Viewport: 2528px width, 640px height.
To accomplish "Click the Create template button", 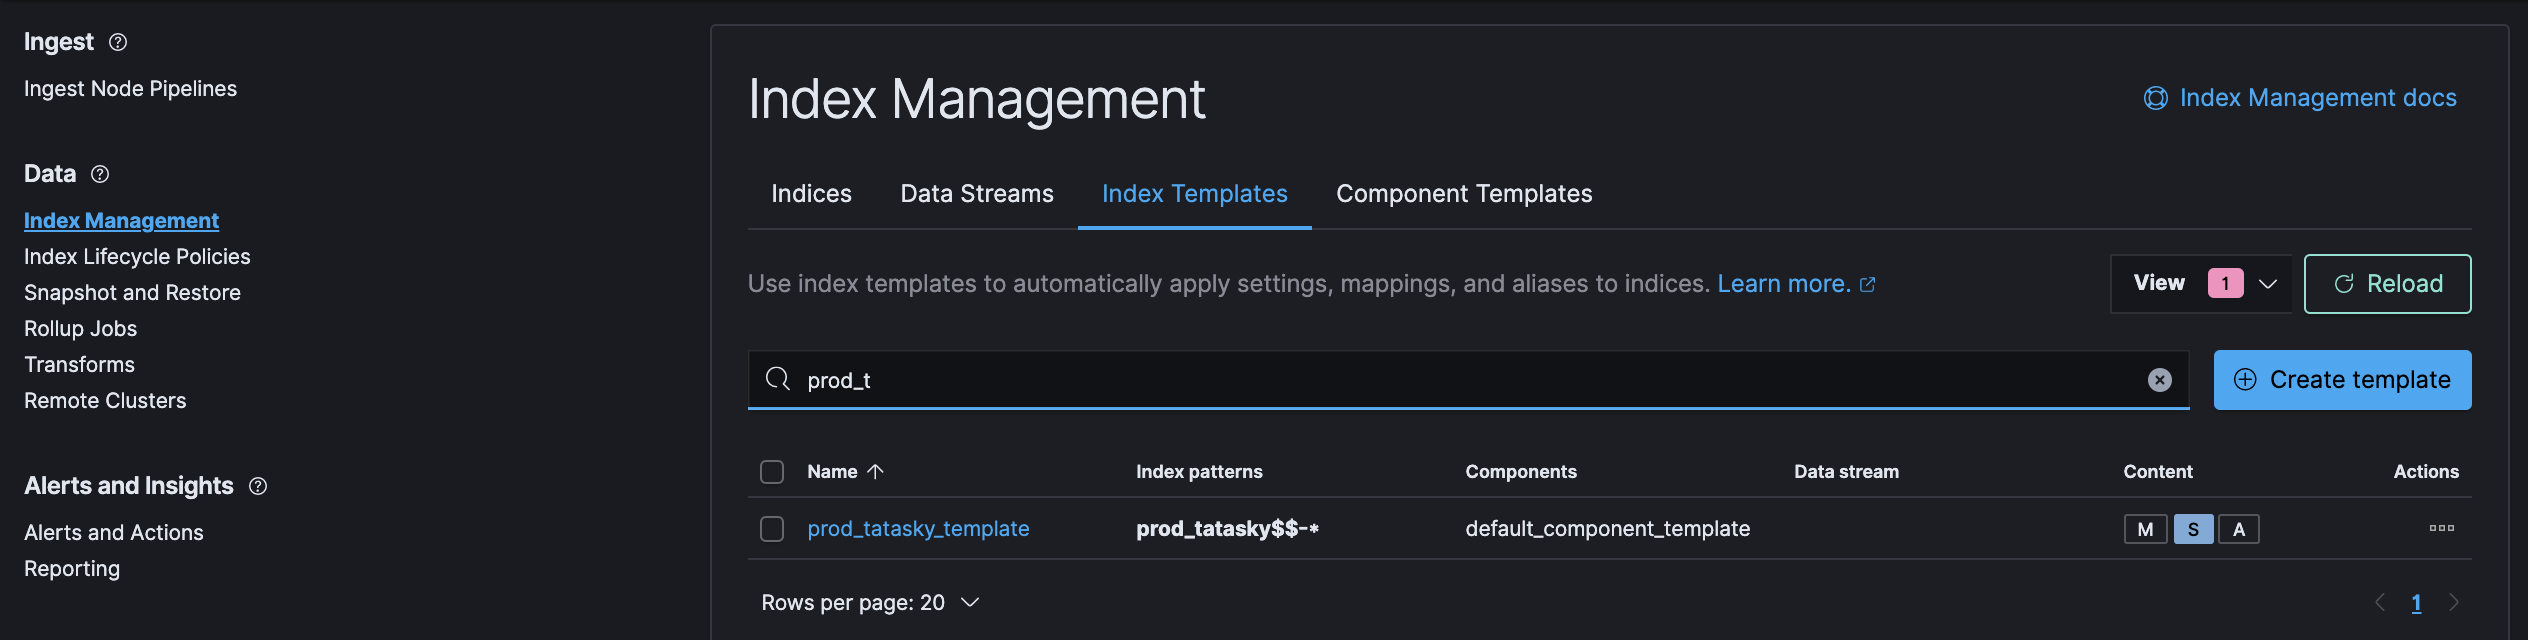I will coord(2342,380).
